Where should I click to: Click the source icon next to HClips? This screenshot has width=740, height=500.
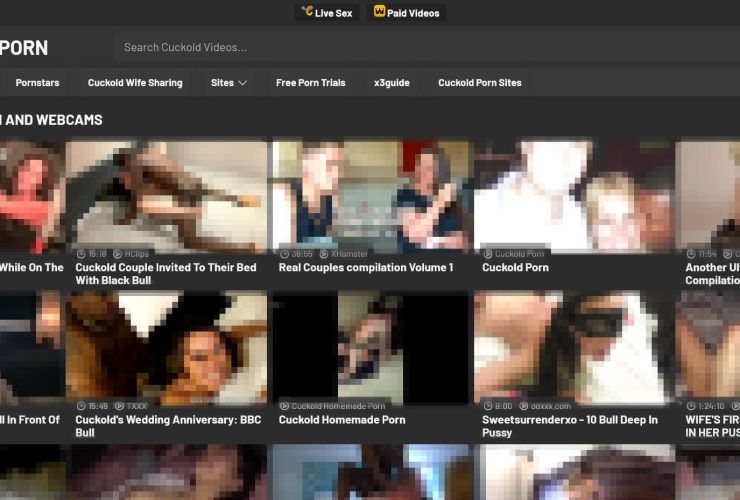tap(118, 254)
